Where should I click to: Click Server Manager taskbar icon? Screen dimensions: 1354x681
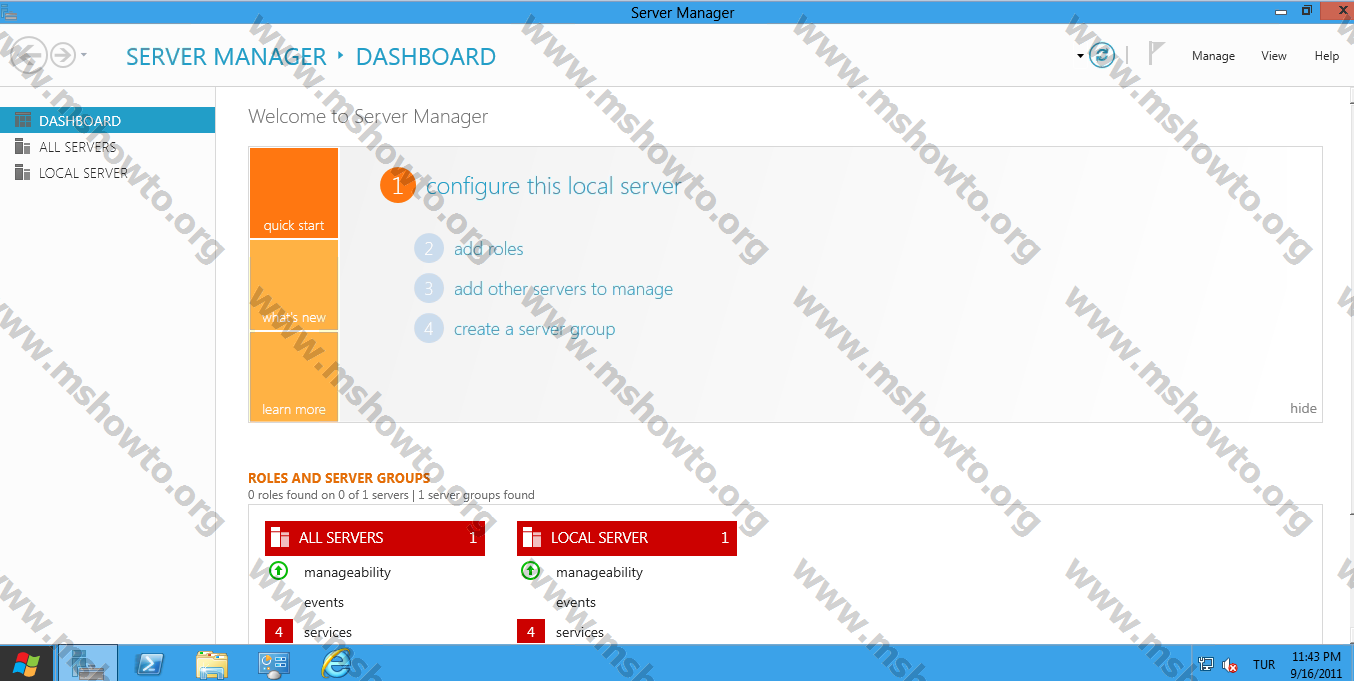[x=88, y=663]
